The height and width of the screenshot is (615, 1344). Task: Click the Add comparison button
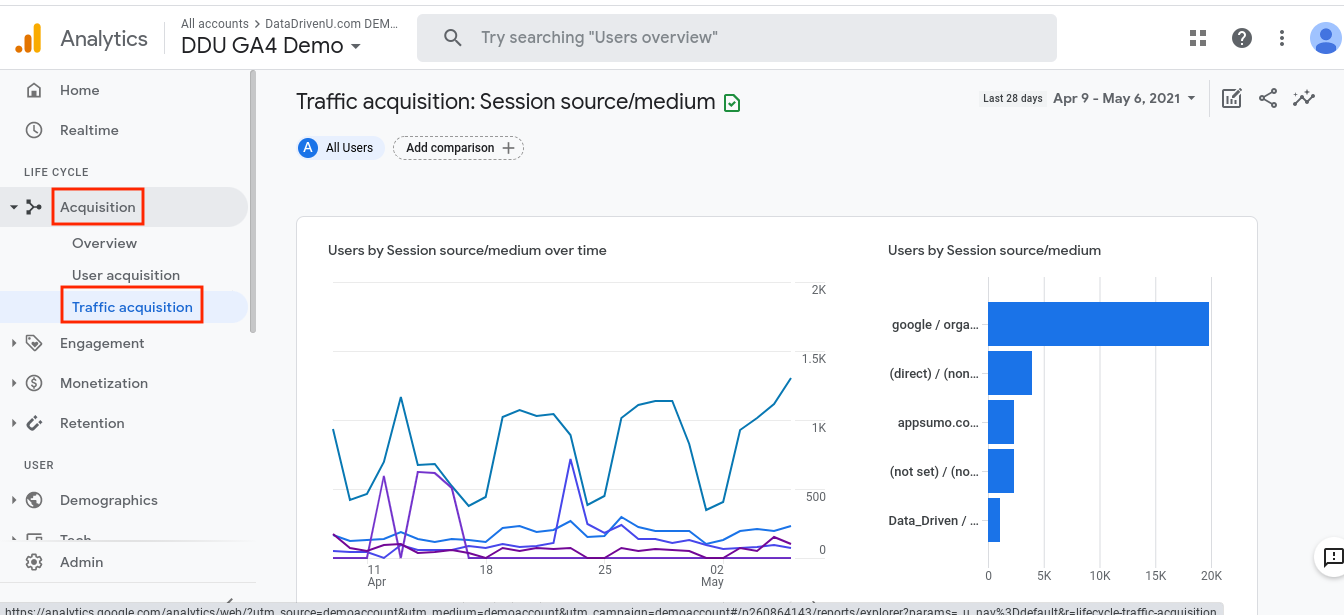(458, 147)
